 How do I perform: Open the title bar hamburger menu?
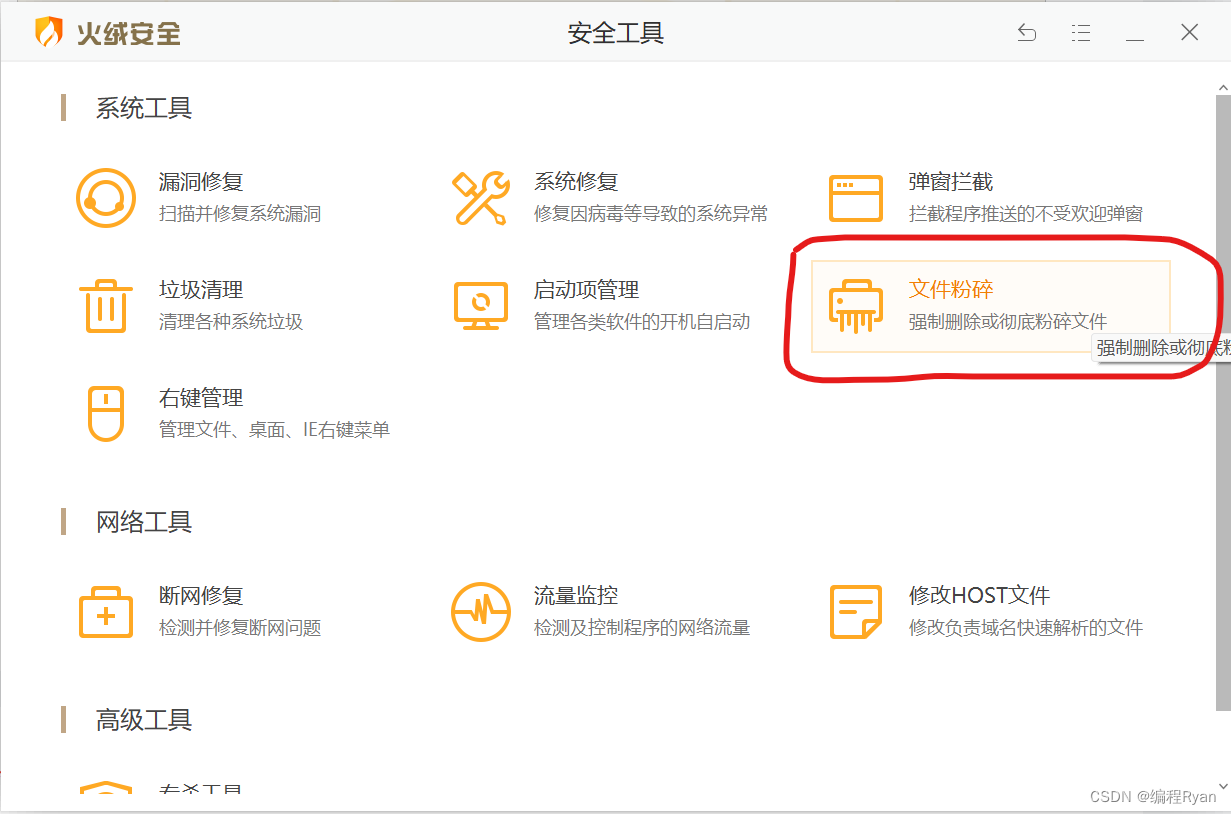pos(1081,33)
